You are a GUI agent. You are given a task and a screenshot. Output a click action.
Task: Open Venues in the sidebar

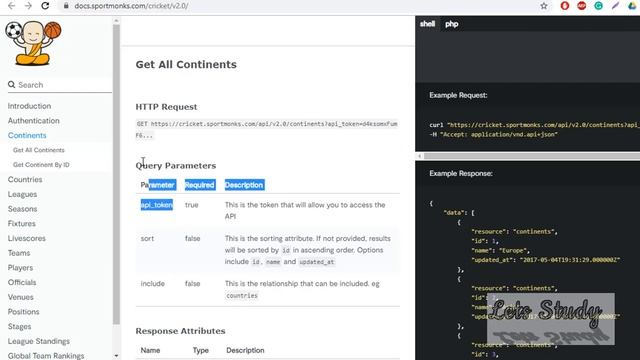coord(20,297)
